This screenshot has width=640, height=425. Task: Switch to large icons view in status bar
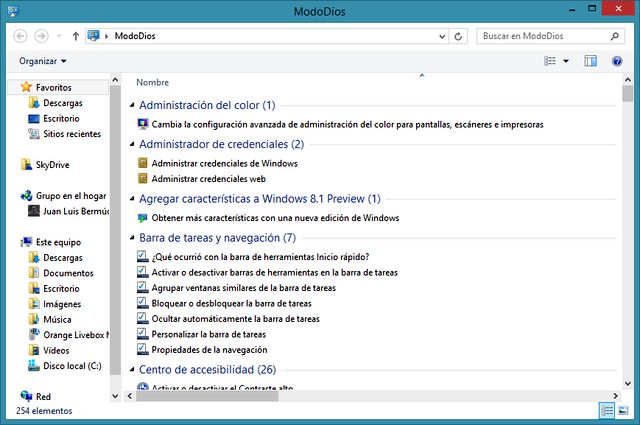(624, 411)
